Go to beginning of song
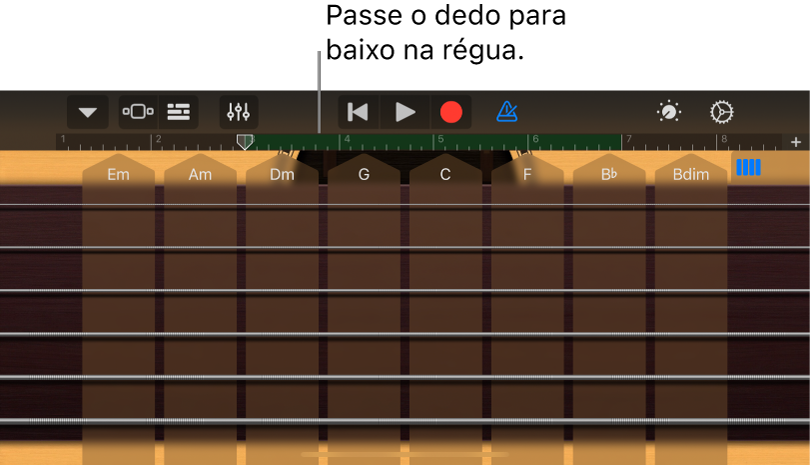 [358, 112]
